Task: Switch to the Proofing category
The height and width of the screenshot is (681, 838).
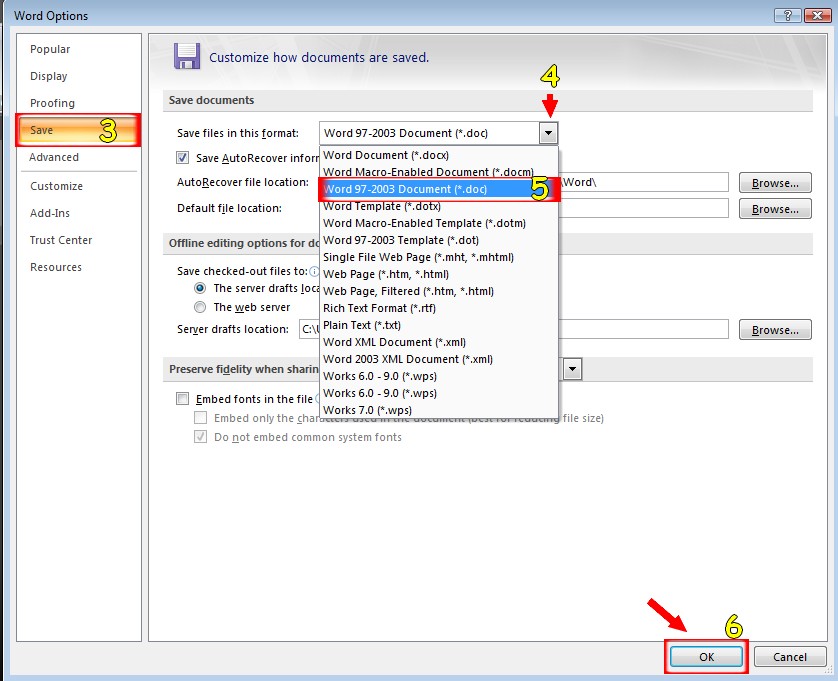Action: [52, 103]
